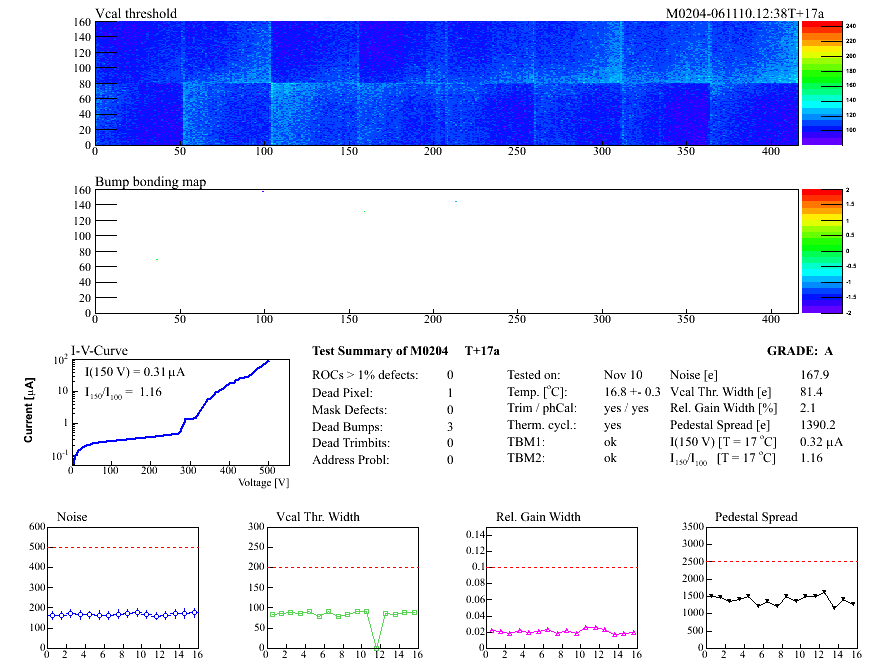Select the test date "Nov 10"
This screenshot has height=672, width=896.
click(623, 375)
